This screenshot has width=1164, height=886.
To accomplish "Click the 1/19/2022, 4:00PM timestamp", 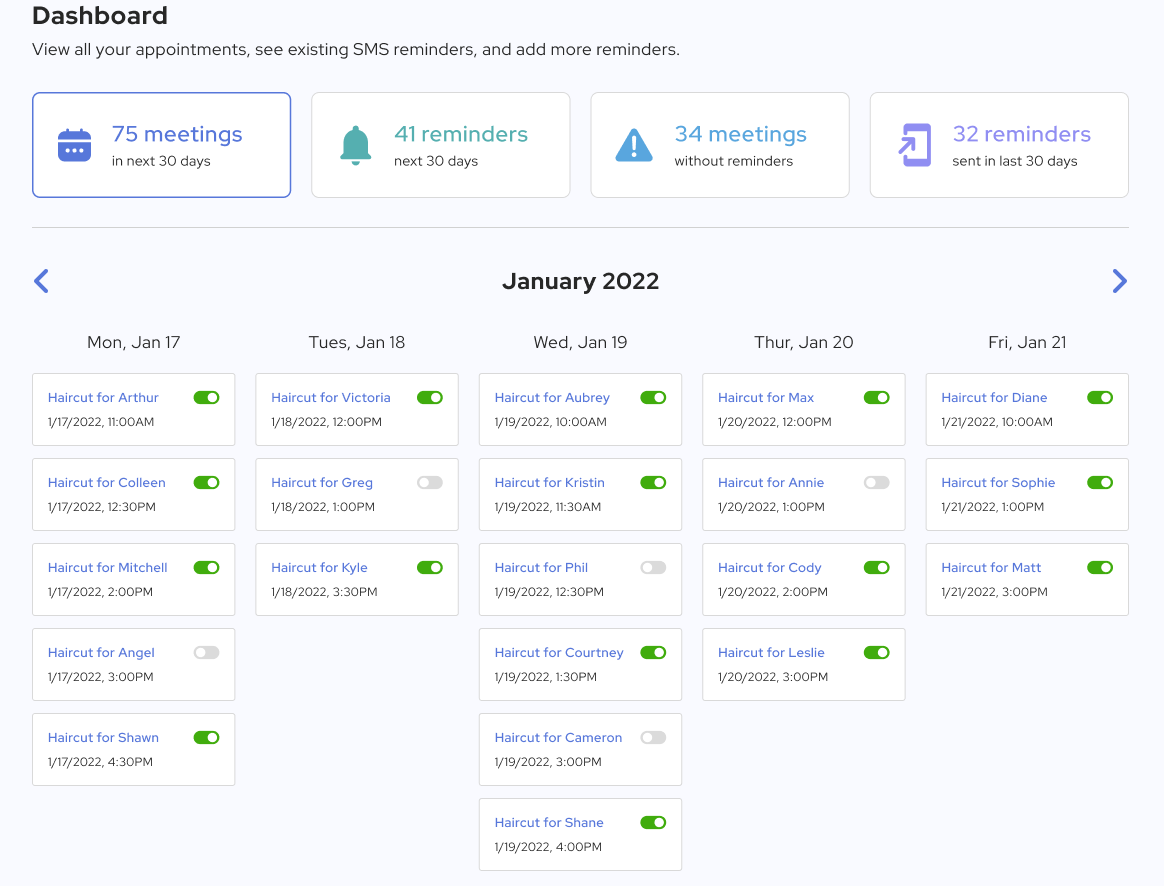I will [548, 847].
